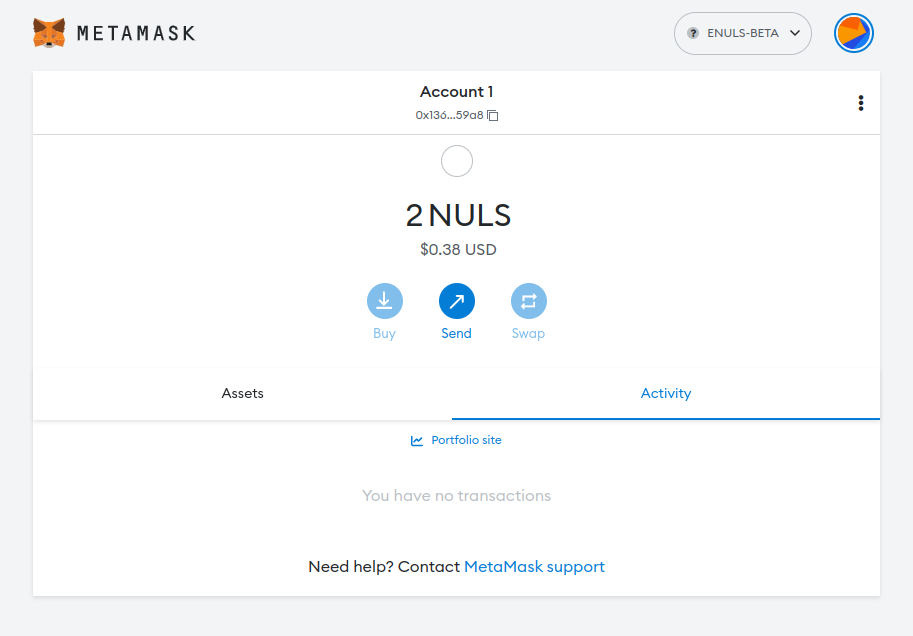Copy the account address with the clipboard icon

(493, 115)
